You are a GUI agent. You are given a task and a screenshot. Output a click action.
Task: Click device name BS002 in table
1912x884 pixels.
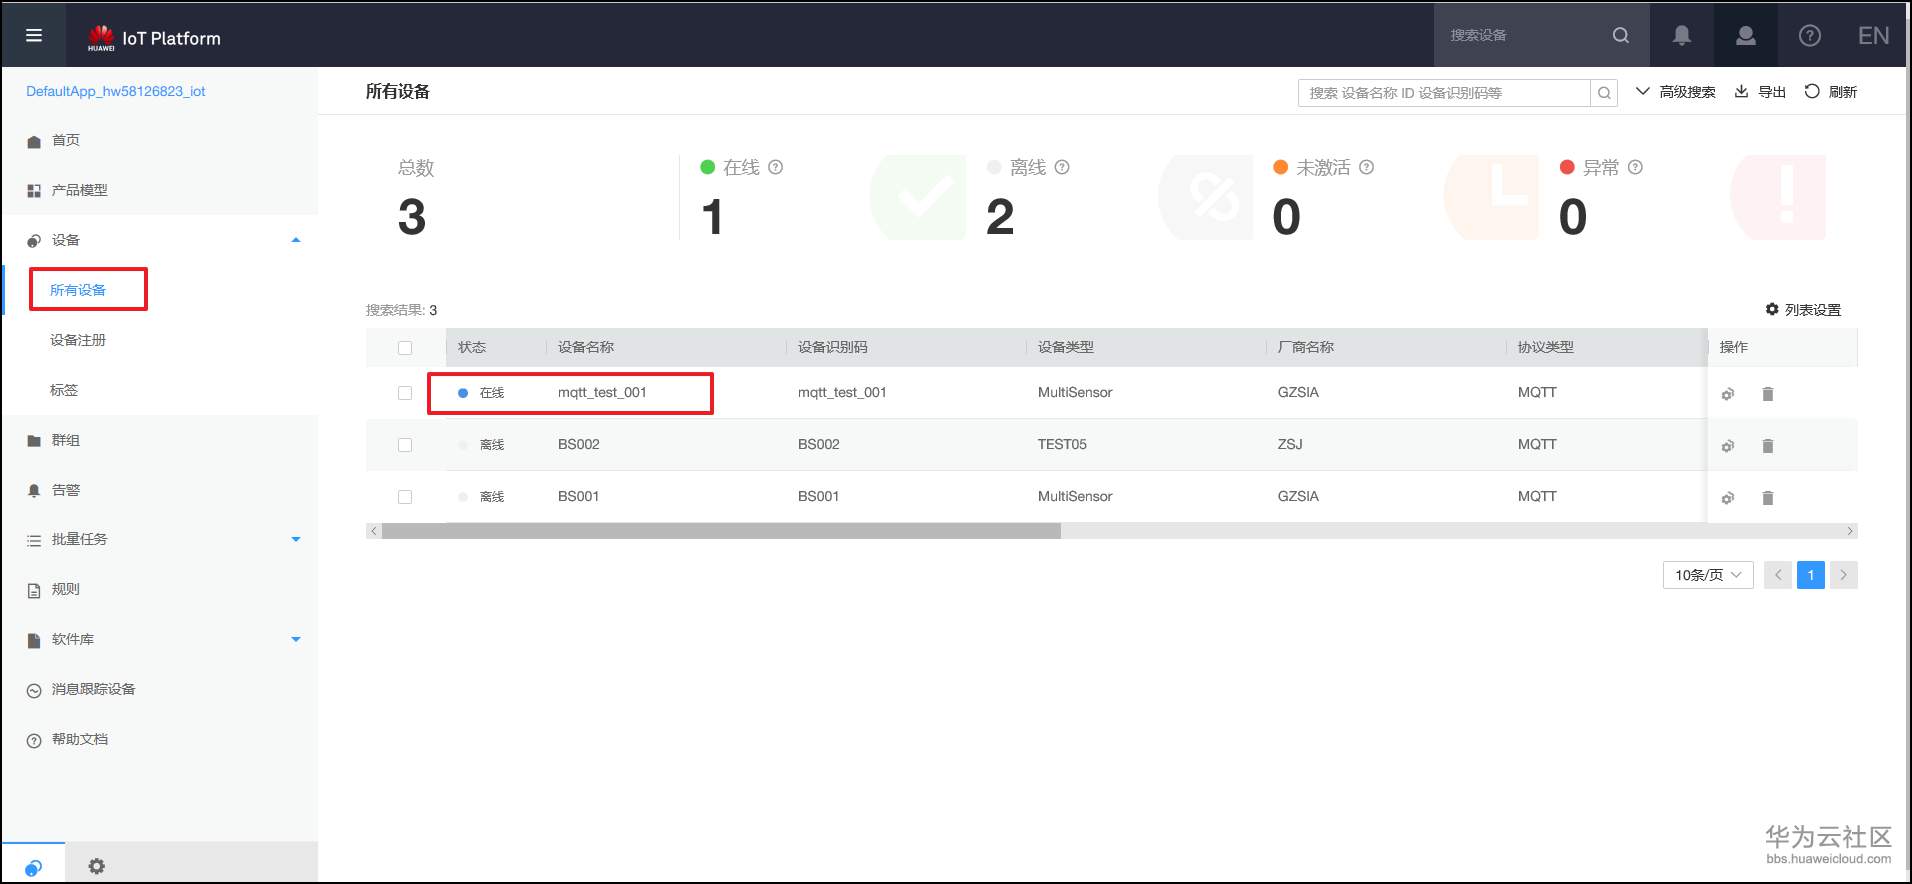pos(579,444)
